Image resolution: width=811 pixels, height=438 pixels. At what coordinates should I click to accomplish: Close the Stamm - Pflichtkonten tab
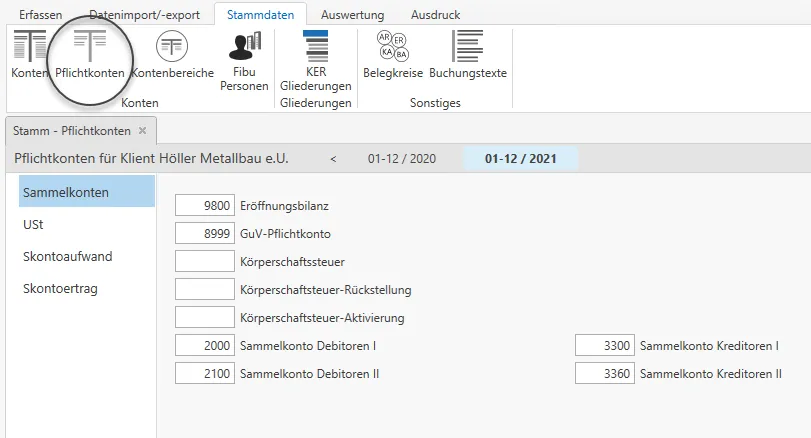[142, 131]
